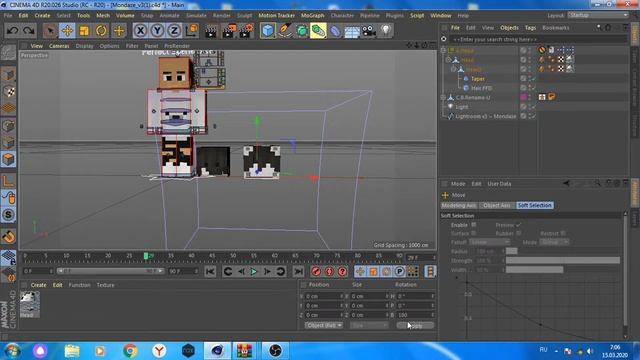Adjust the Strength slider bar
640x360 pixels.
click(563, 260)
